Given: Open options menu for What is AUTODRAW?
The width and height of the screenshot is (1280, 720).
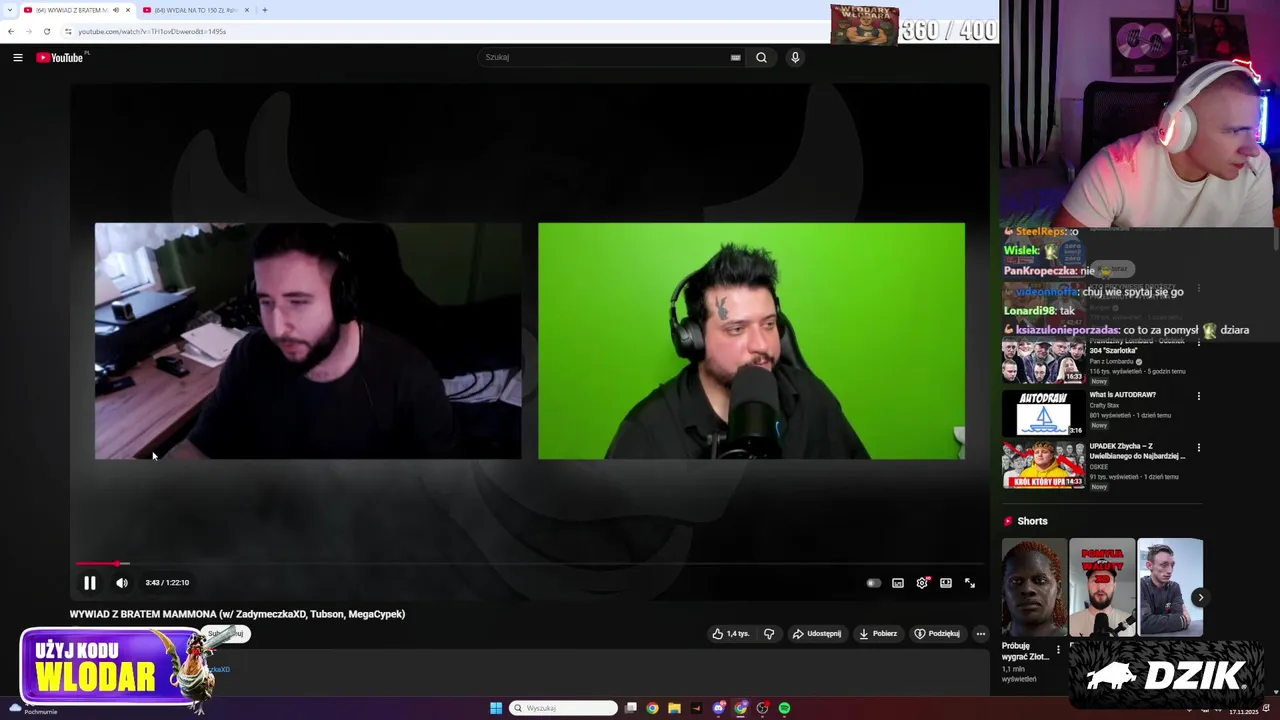Looking at the screenshot, I should coord(1199,396).
